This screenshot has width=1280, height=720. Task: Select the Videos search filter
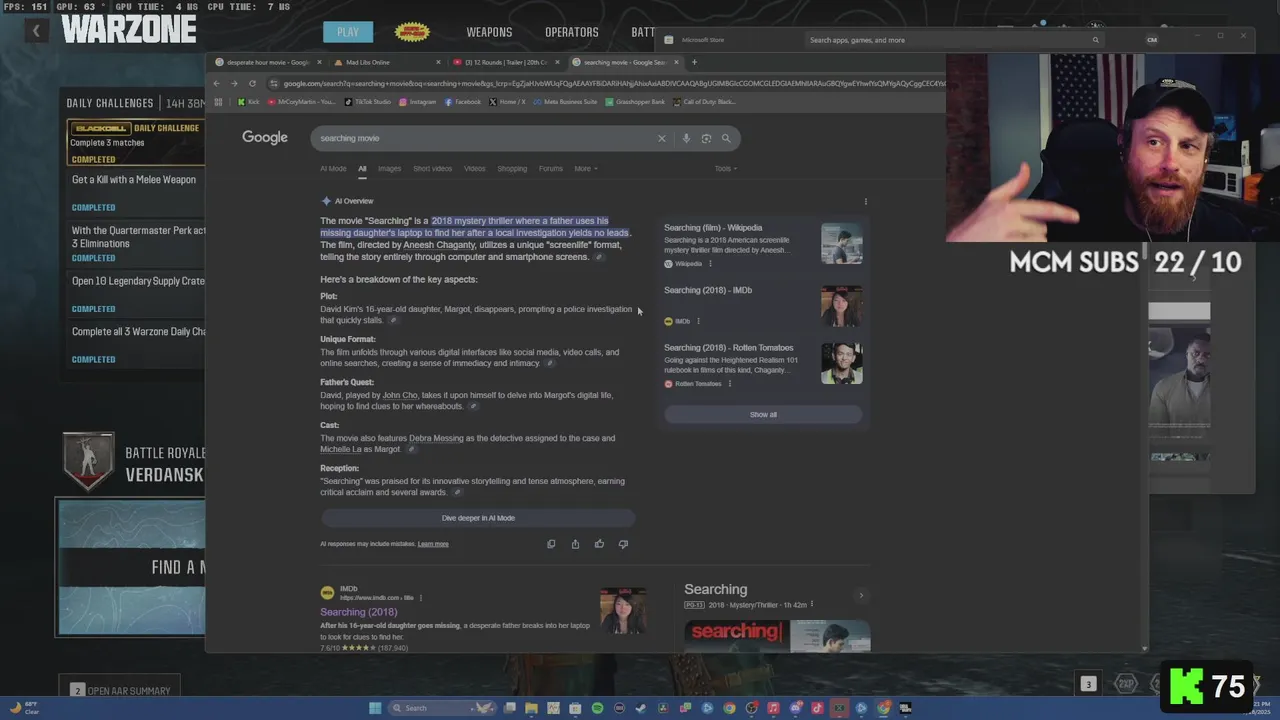pyautogui.click(x=475, y=168)
